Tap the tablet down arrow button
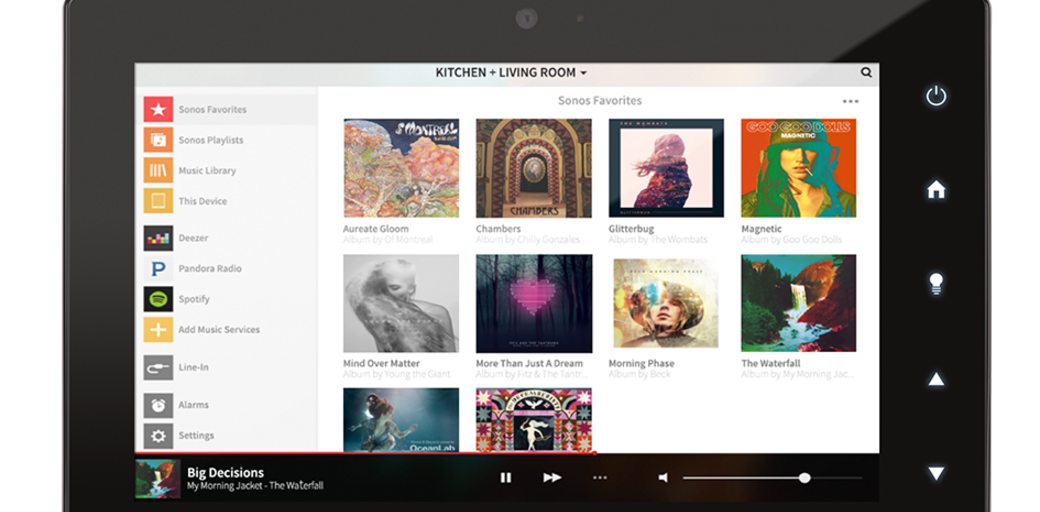The height and width of the screenshot is (512, 1040). pyautogui.click(x=936, y=474)
